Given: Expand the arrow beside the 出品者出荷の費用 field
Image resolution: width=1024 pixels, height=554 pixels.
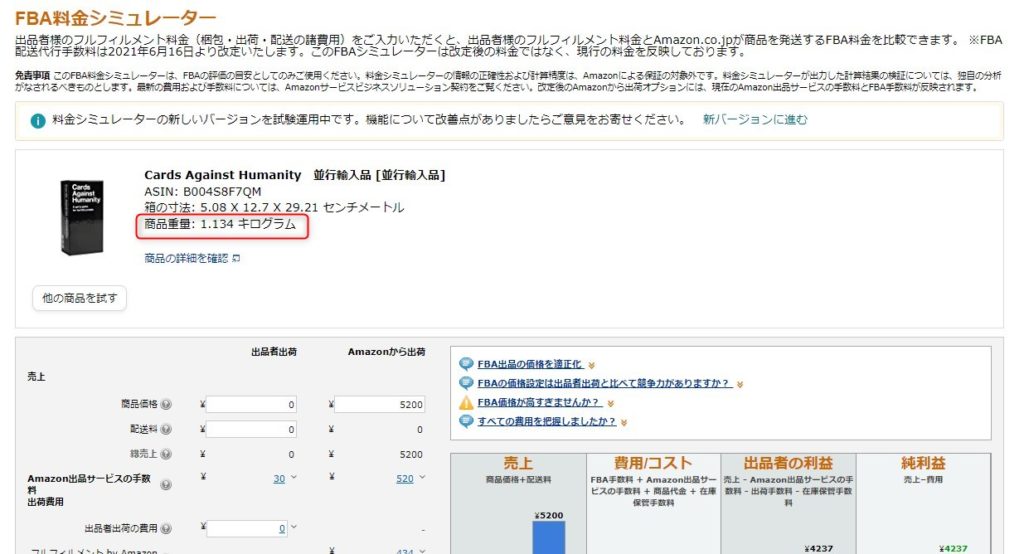Looking at the screenshot, I should (294, 527).
